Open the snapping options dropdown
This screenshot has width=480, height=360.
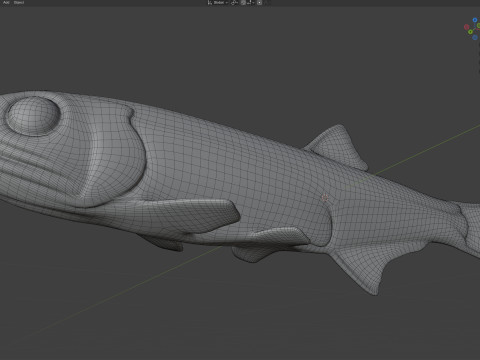251,2
